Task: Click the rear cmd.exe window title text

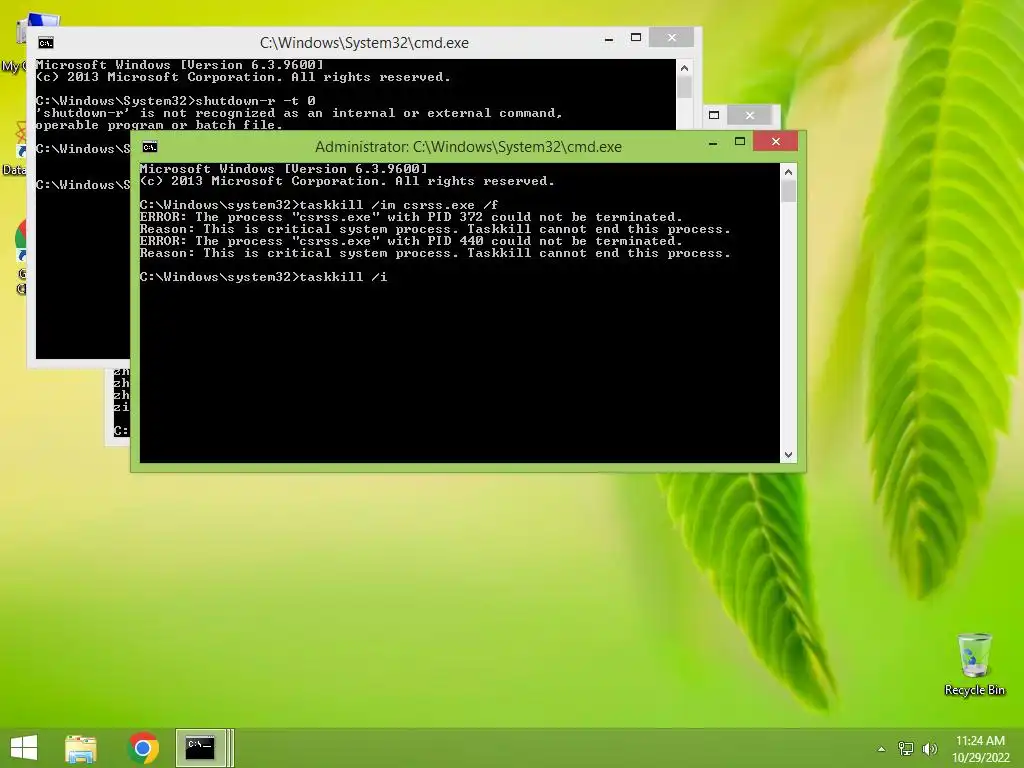Action: (x=364, y=43)
